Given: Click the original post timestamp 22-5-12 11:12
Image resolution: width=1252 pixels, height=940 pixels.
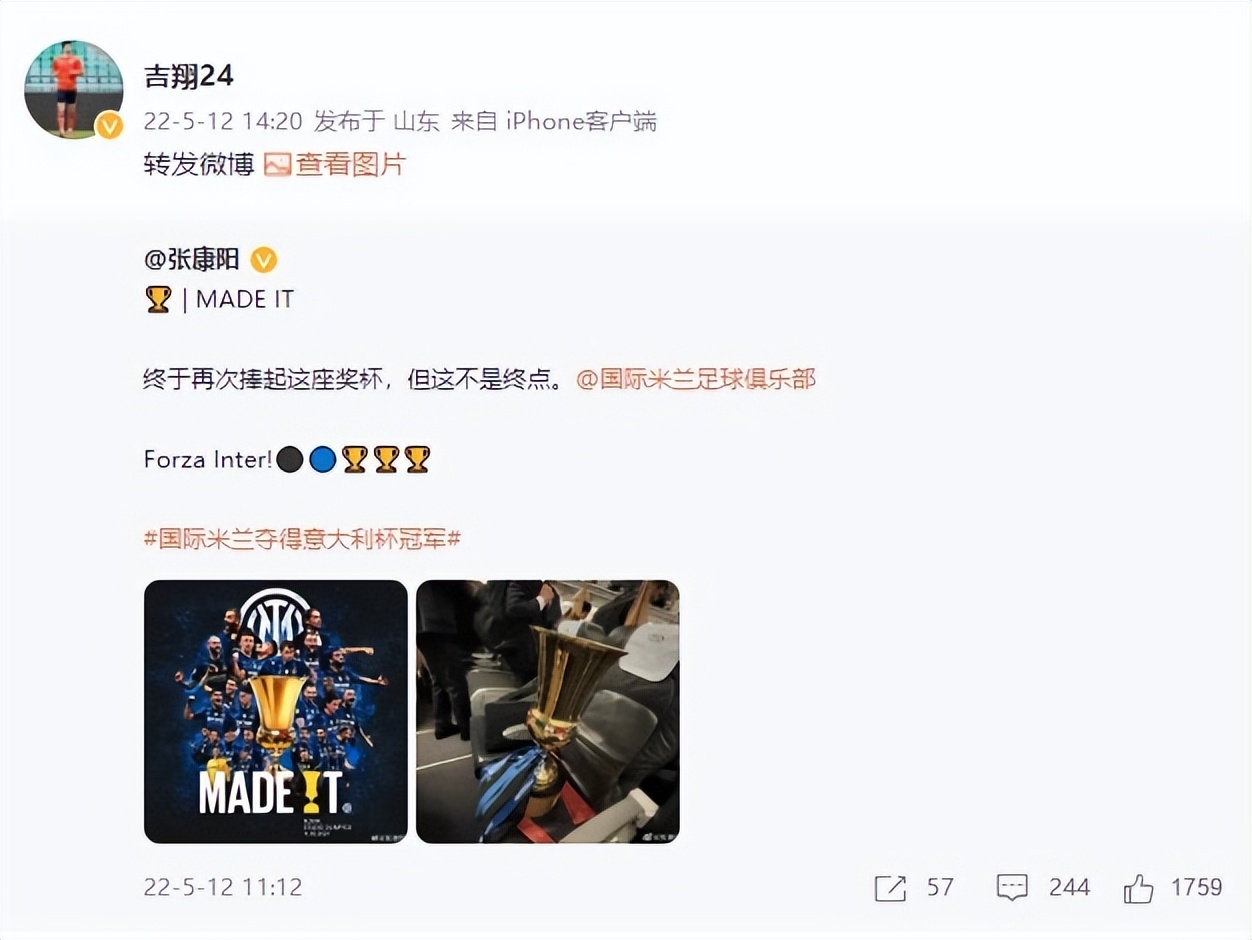Looking at the screenshot, I should point(223,888).
